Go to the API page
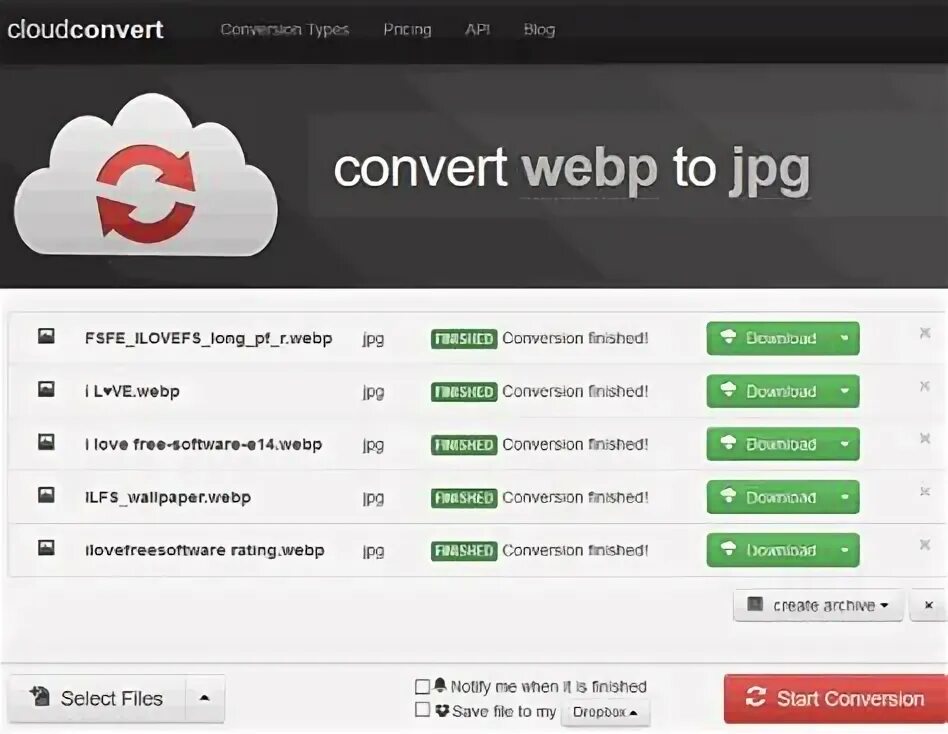Viewport: 948px width, 734px height. (x=477, y=29)
